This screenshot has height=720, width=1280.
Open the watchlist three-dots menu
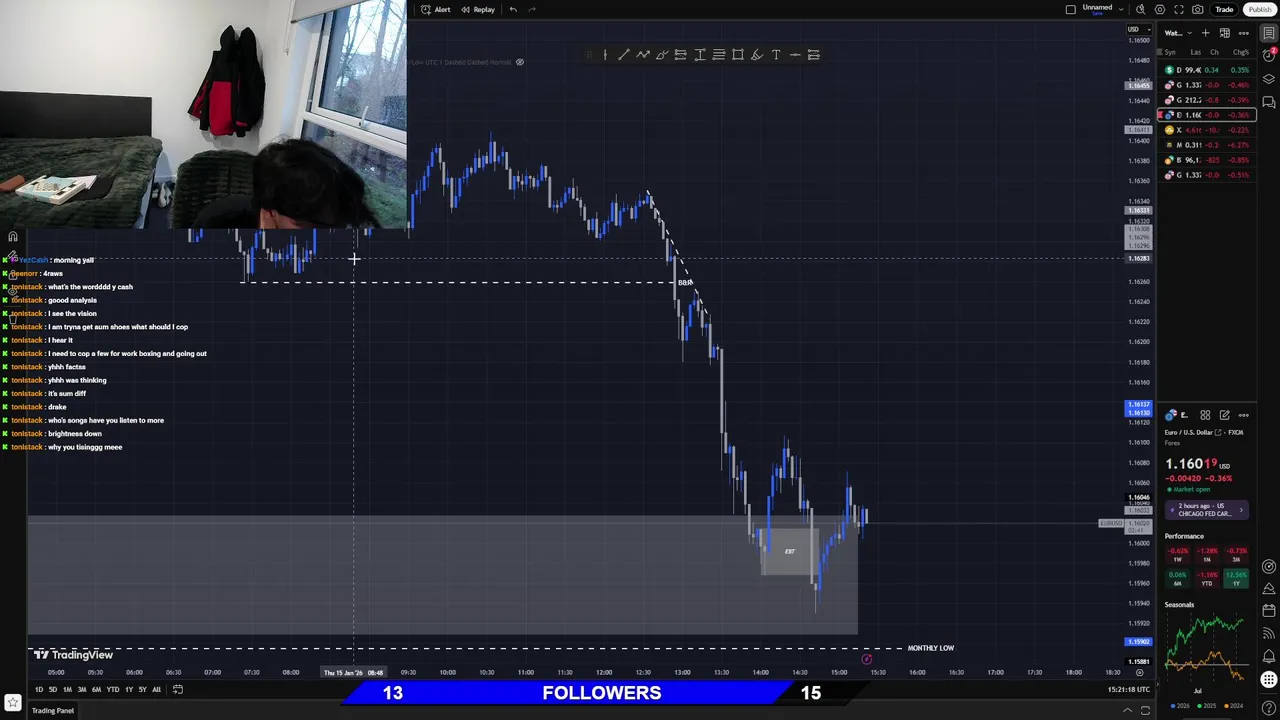(x=1244, y=33)
